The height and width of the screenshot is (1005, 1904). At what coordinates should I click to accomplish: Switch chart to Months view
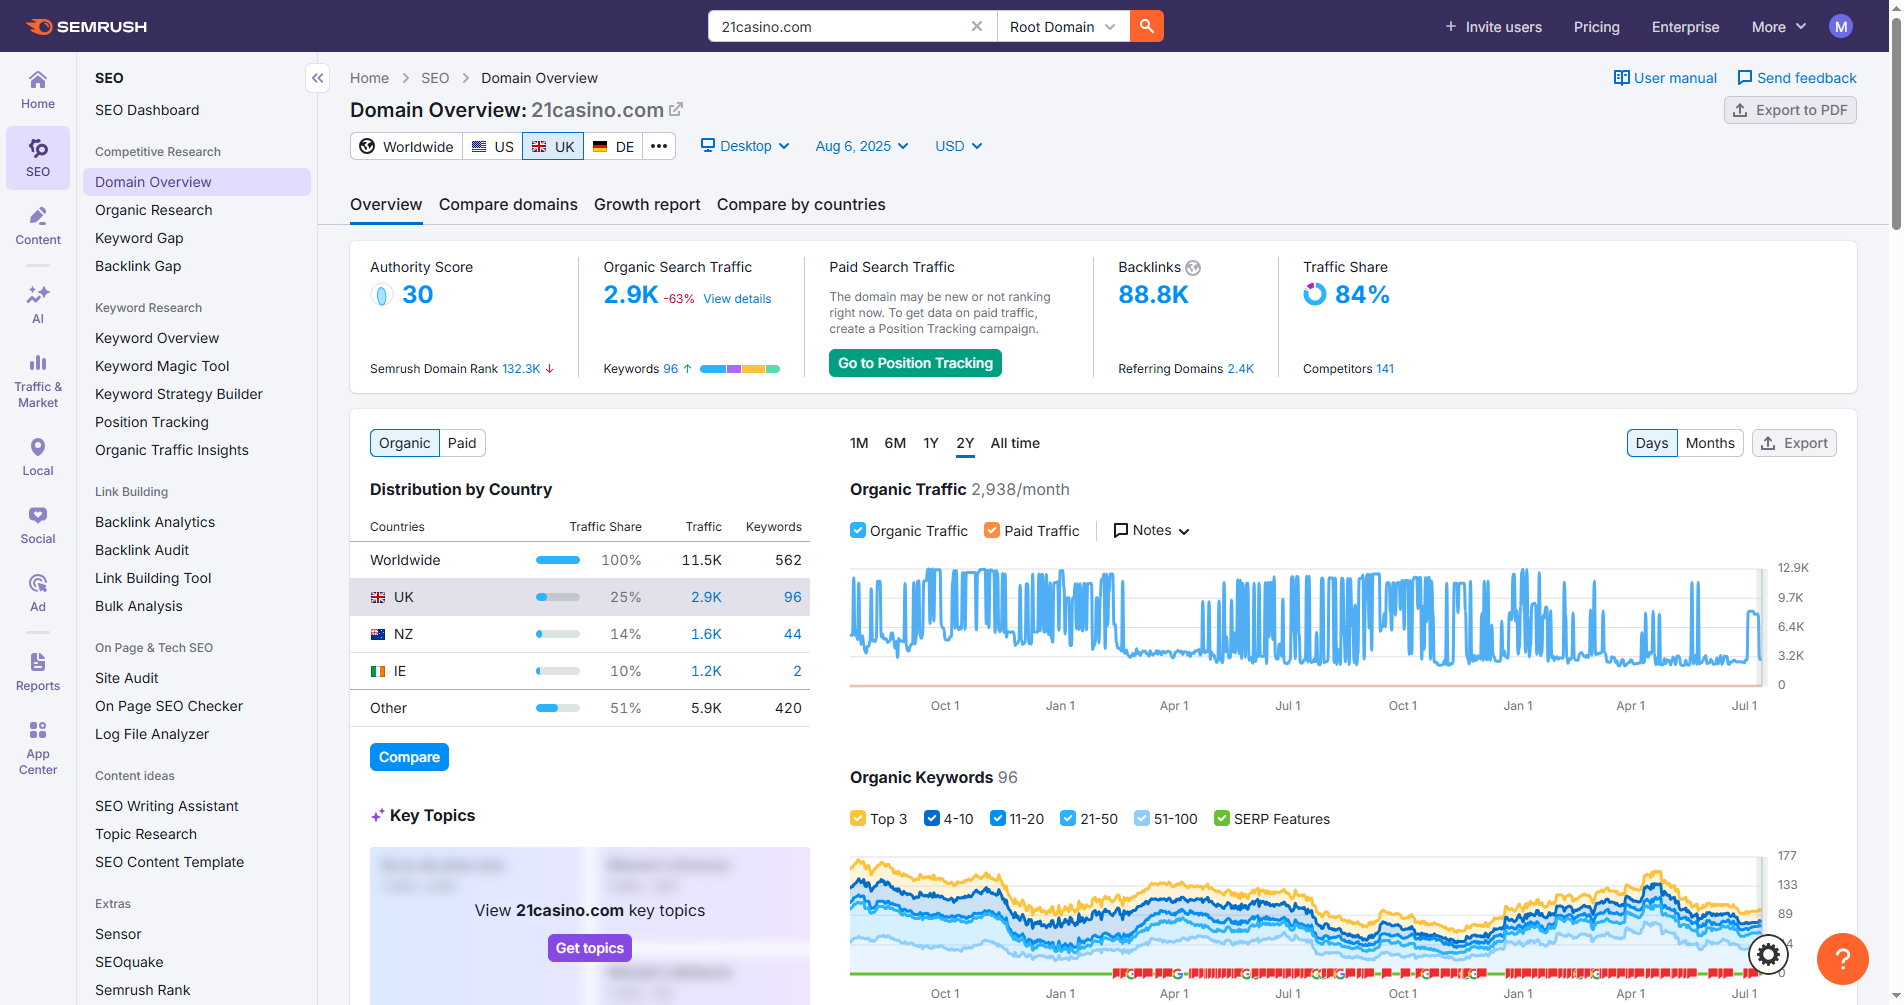(1710, 443)
